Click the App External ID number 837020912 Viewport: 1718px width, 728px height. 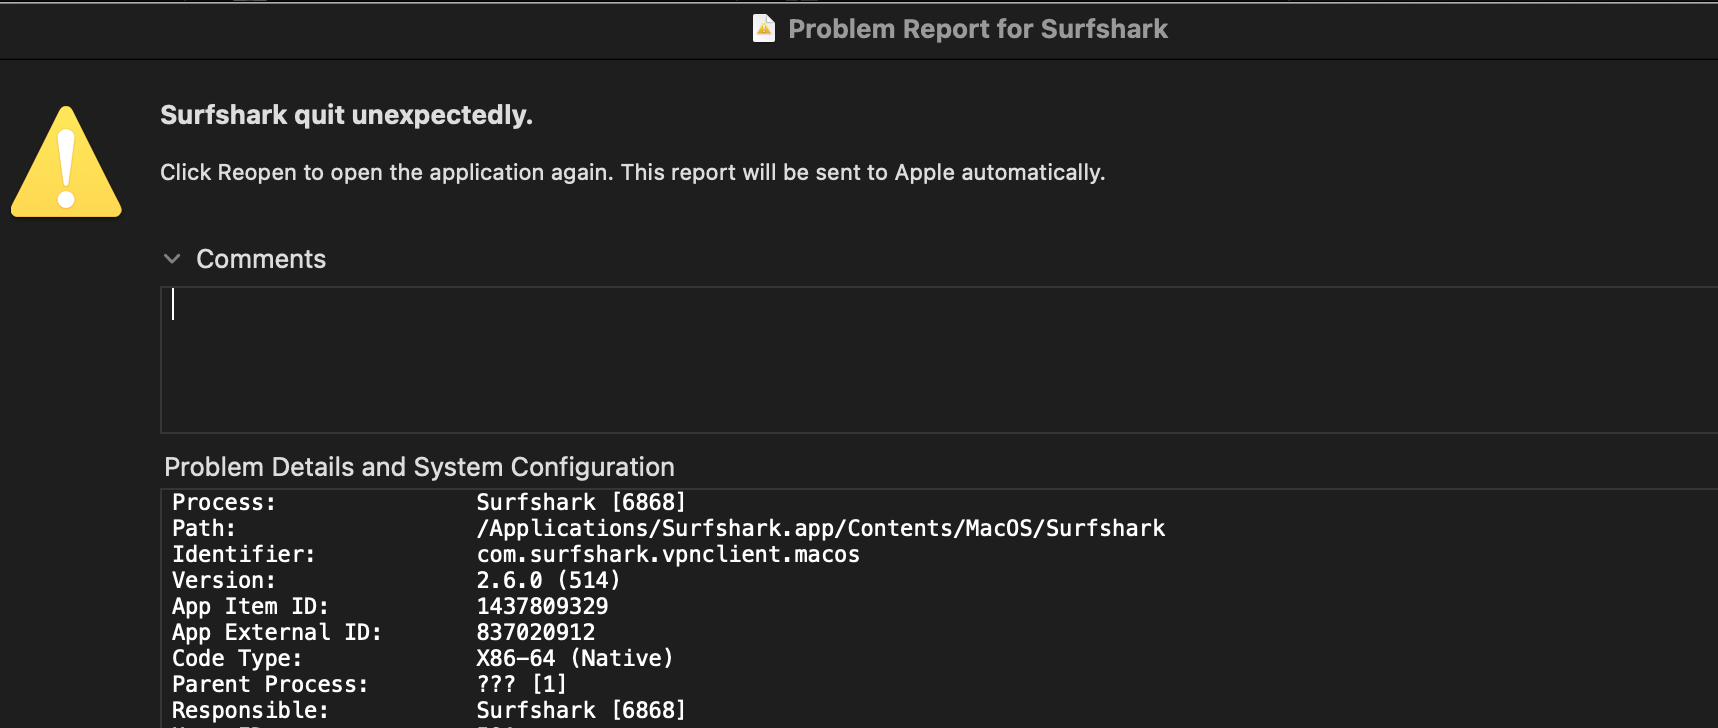(x=535, y=632)
